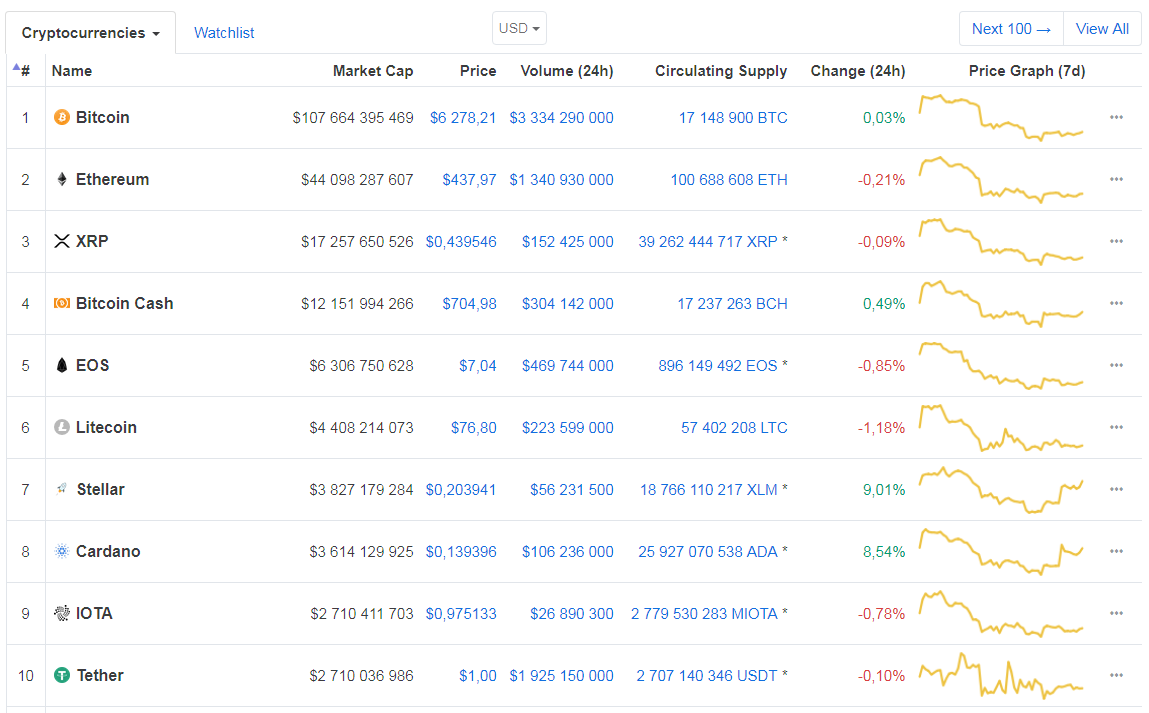Click the Ethereum diamond logo icon

click(x=62, y=180)
